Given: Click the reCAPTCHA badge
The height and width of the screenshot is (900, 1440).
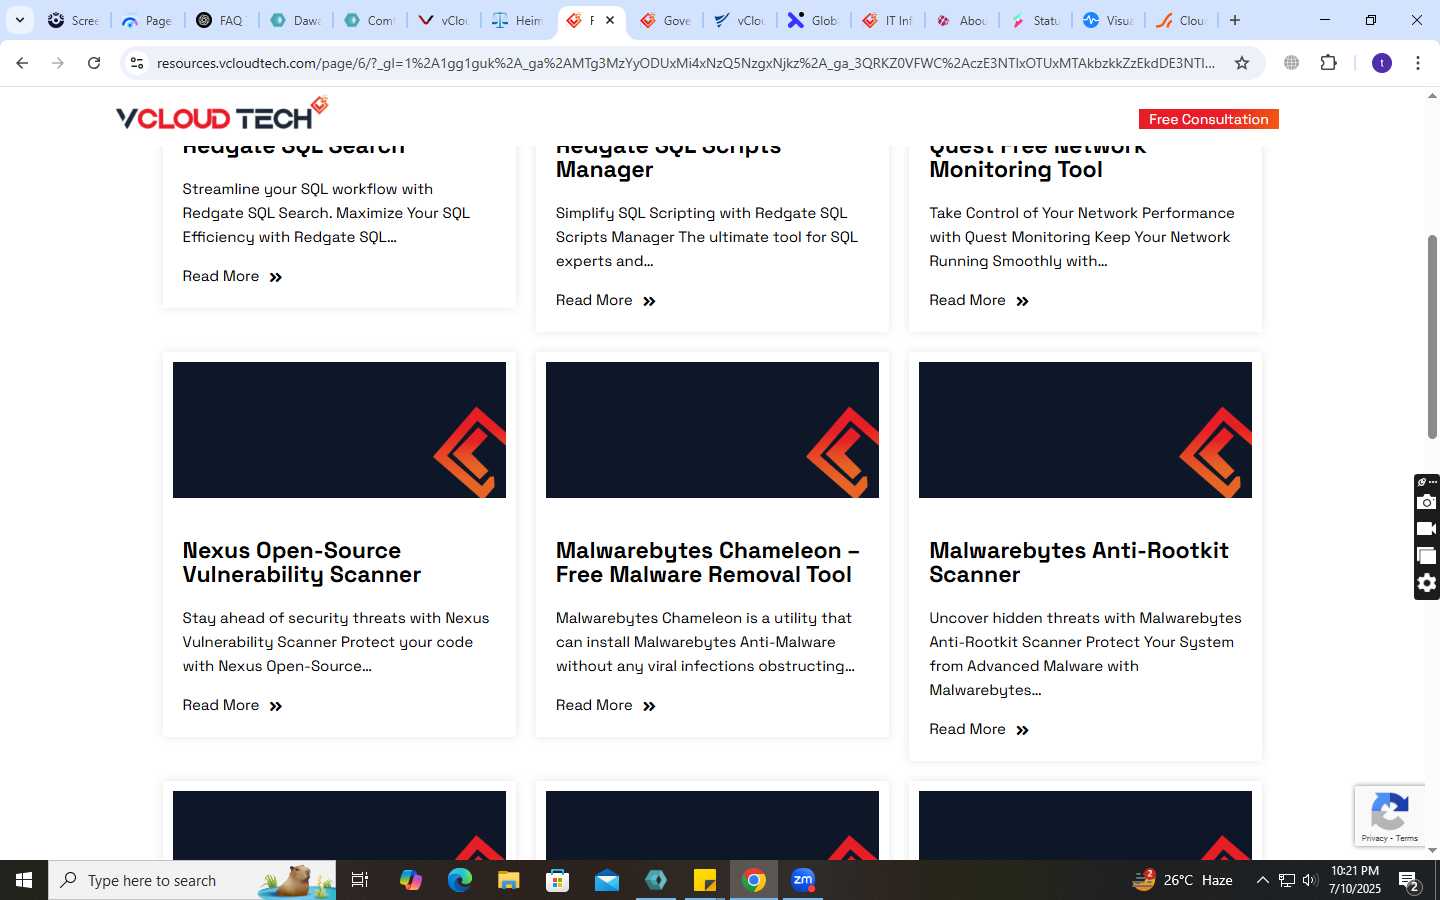Looking at the screenshot, I should point(1390,816).
